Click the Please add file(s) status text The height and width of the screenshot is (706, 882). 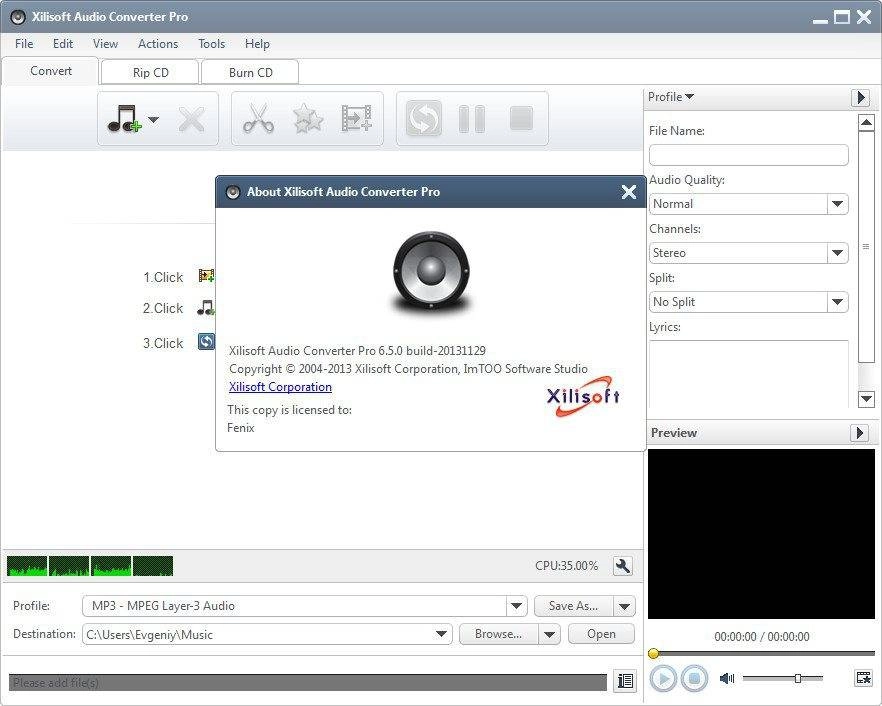coord(56,683)
